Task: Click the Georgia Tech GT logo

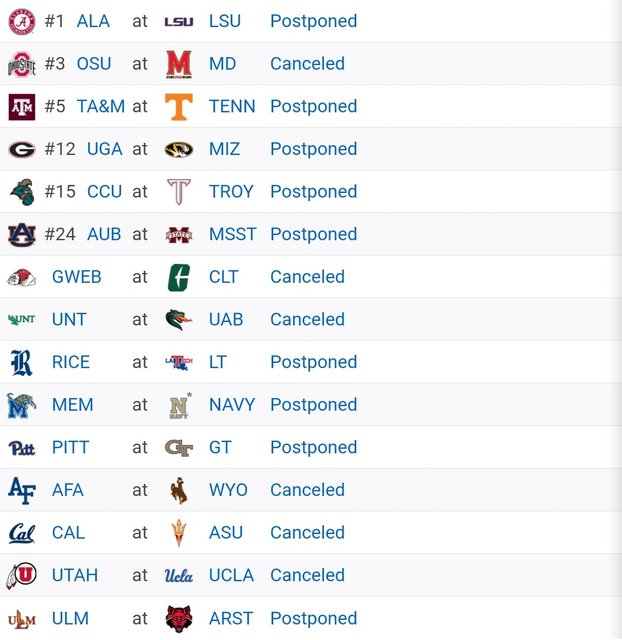Action: click(179, 447)
